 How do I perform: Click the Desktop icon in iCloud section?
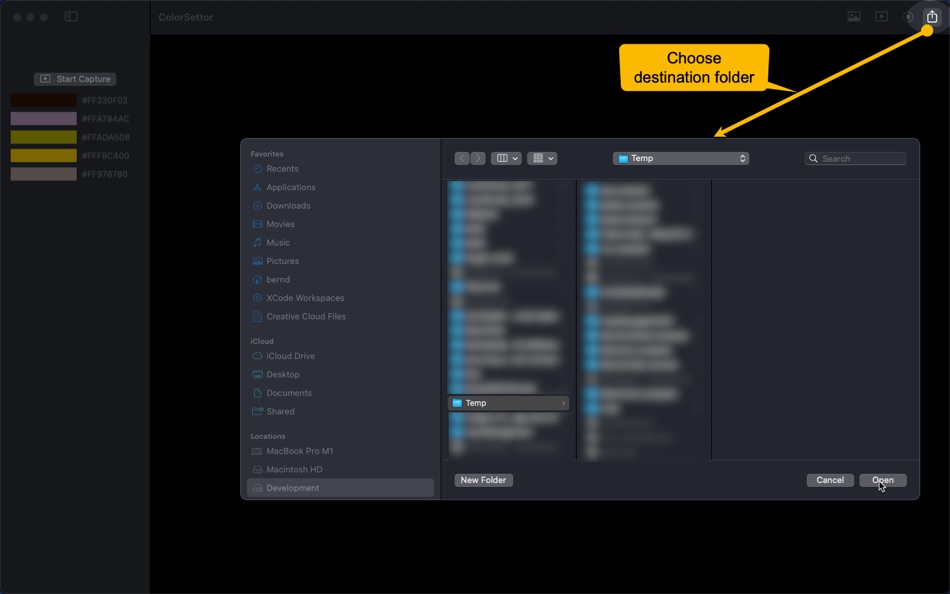tap(257, 375)
